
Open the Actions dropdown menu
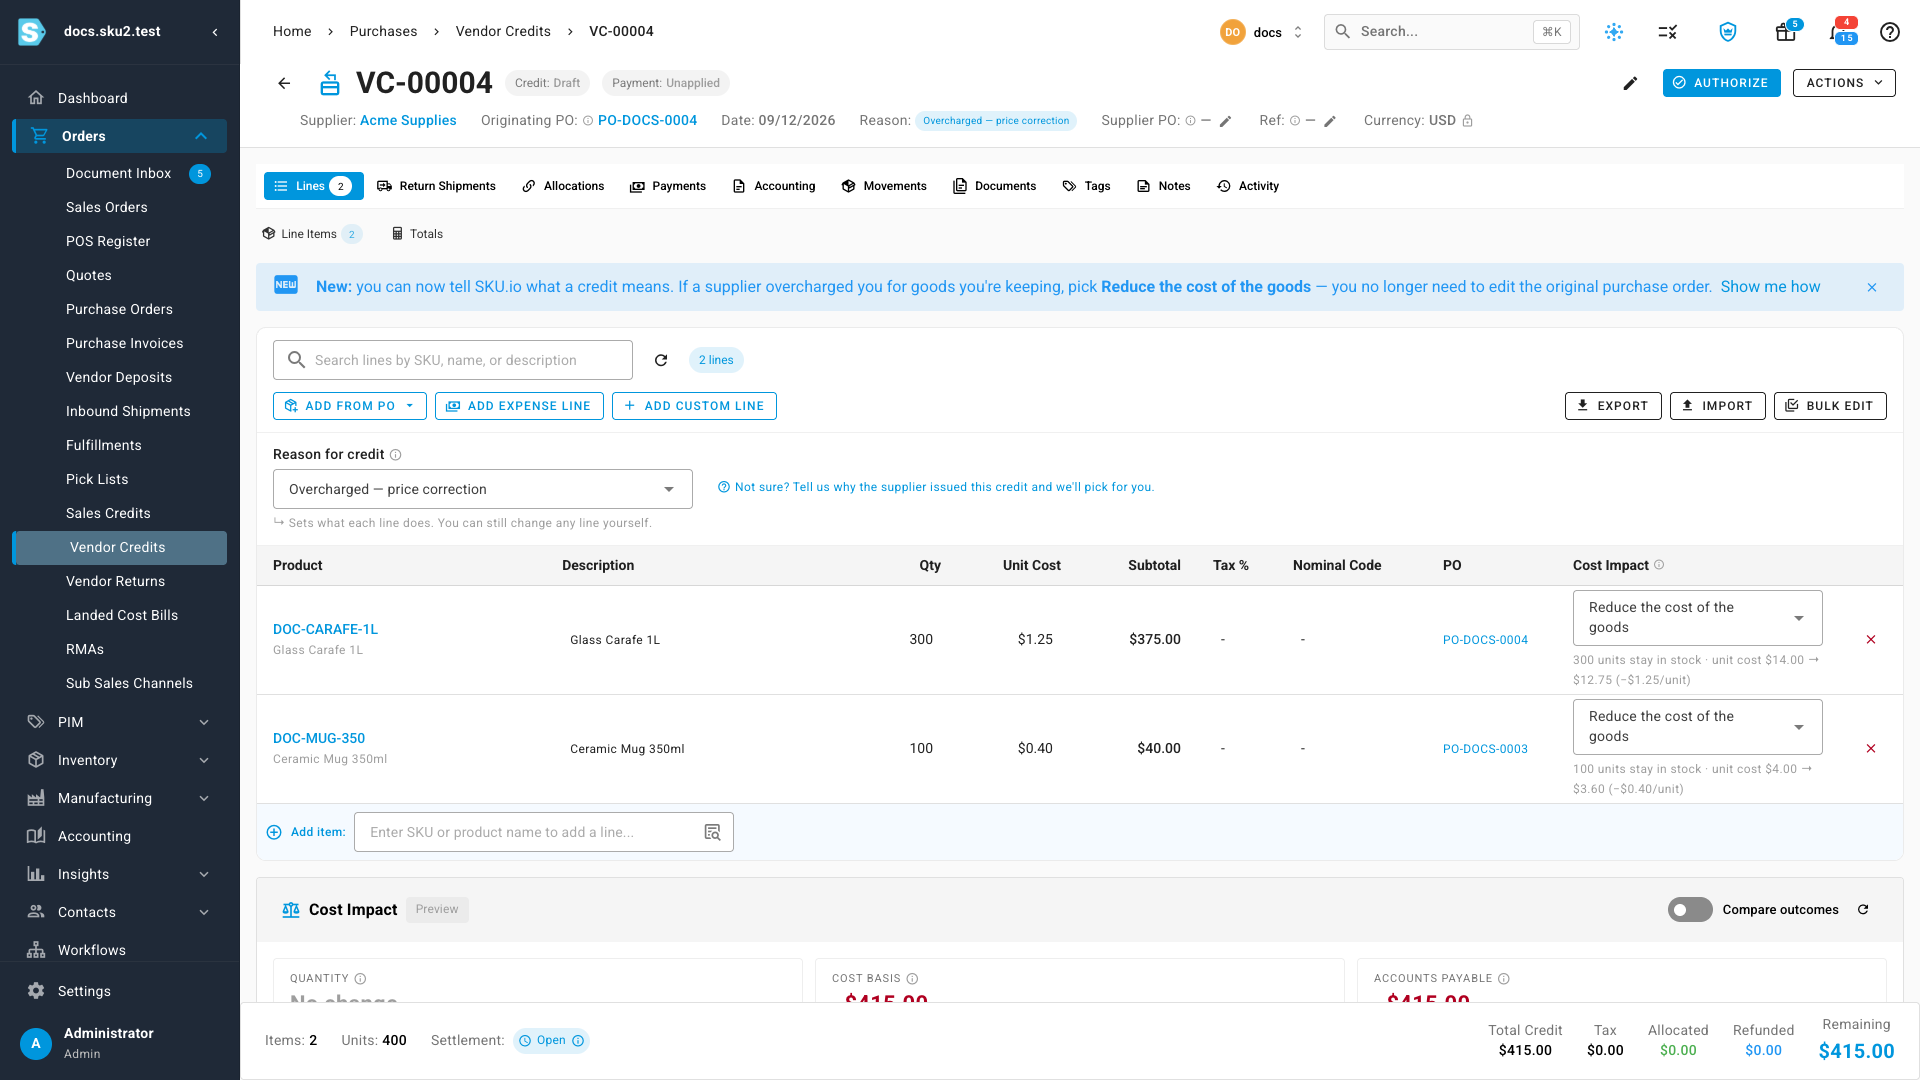(1844, 83)
